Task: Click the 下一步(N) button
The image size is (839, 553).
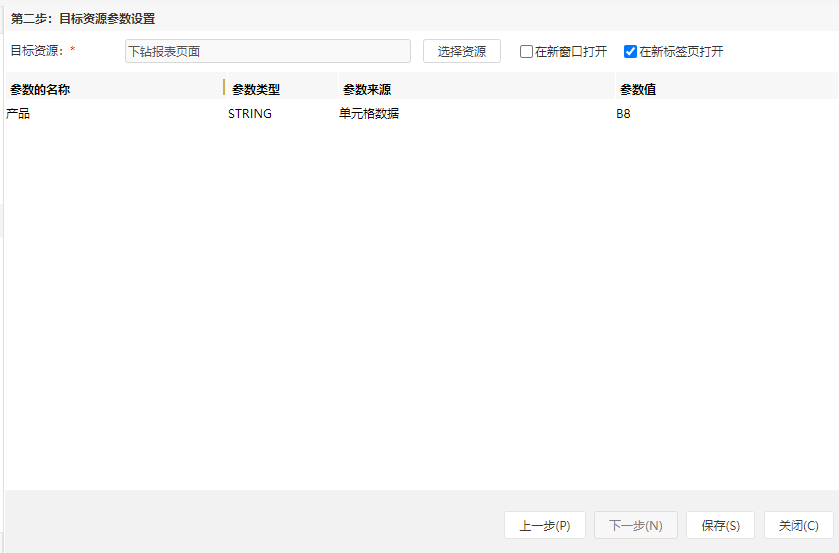Action: (x=636, y=525)
